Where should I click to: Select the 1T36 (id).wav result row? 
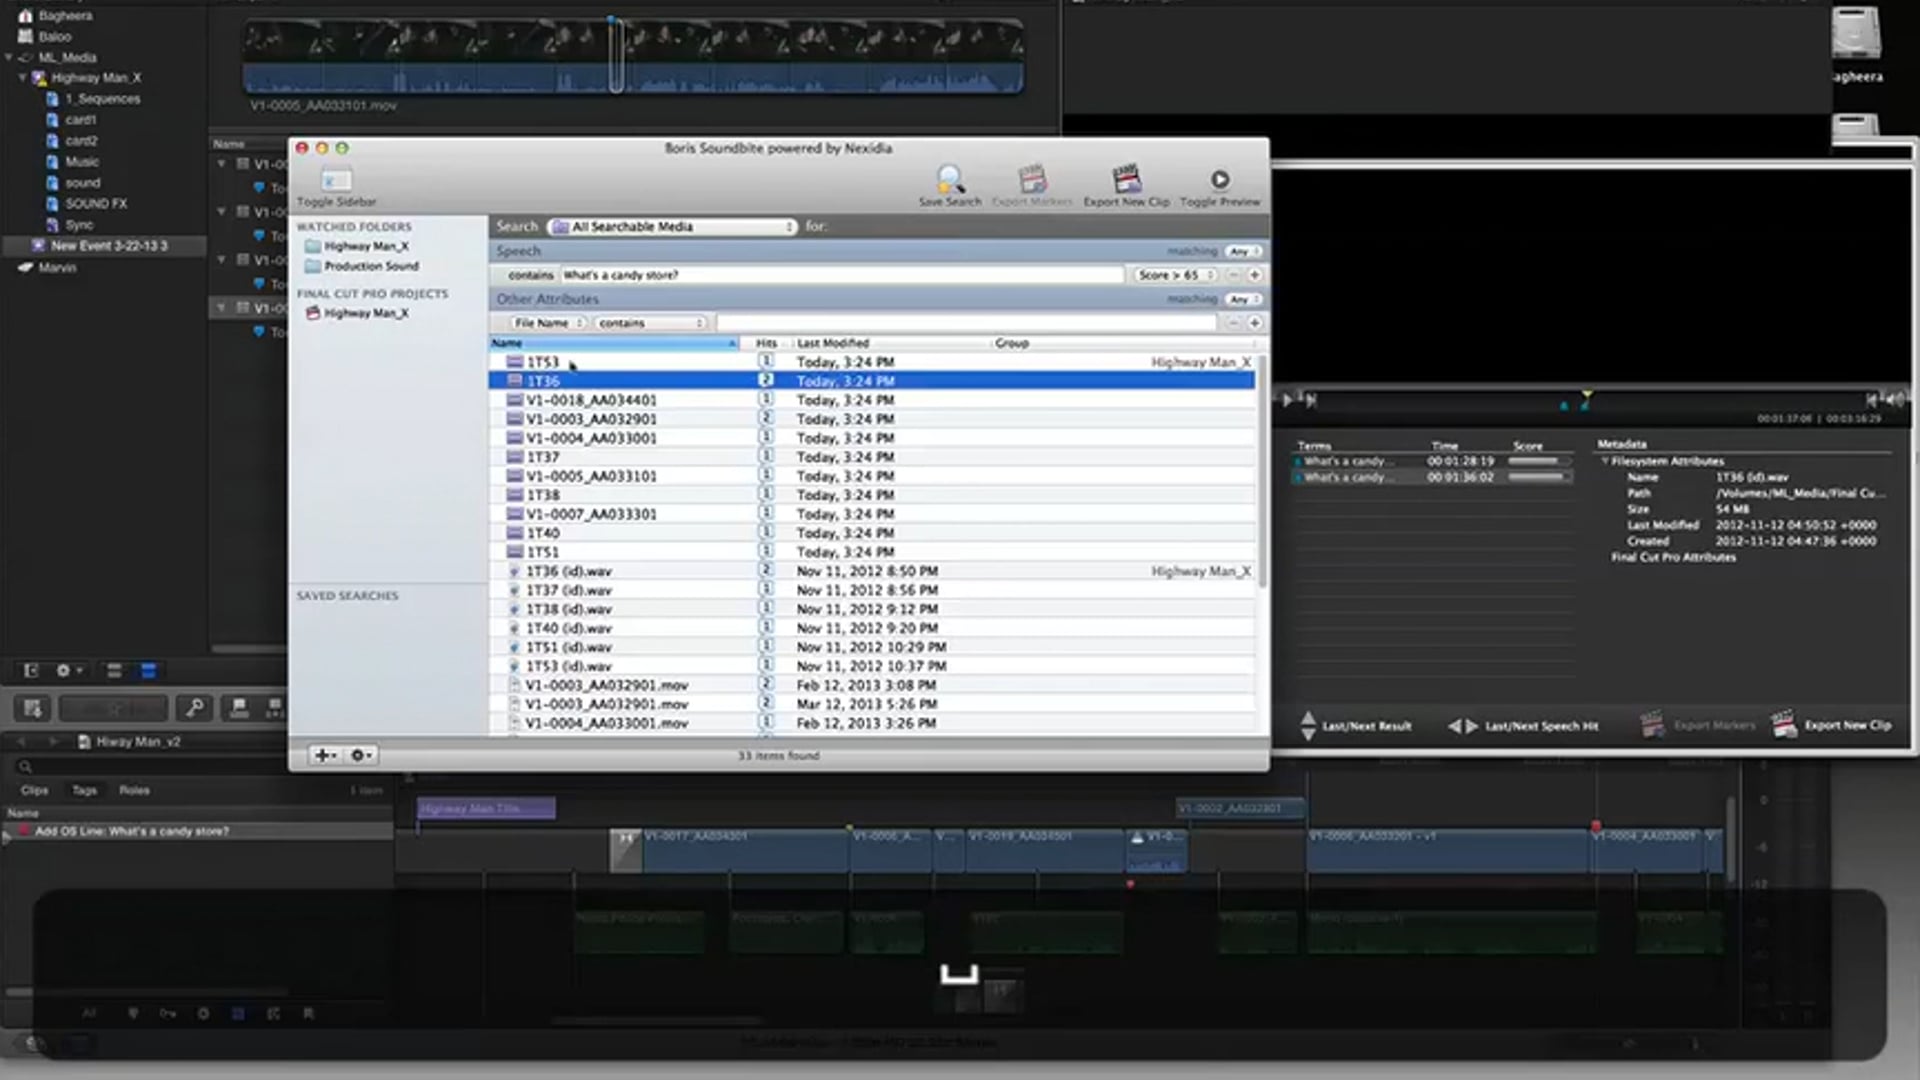pyautogui.click(x=871, y=571)
